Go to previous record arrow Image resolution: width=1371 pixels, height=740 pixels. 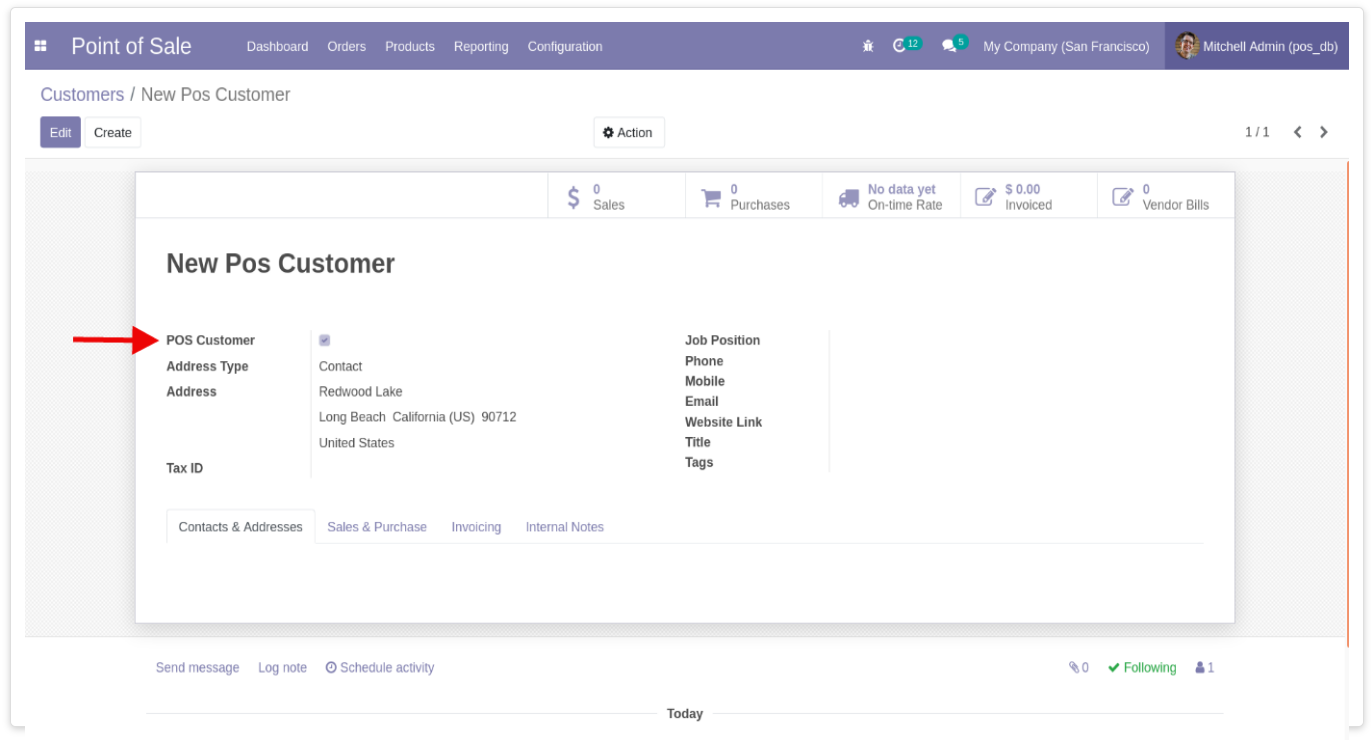point(1297,132)
